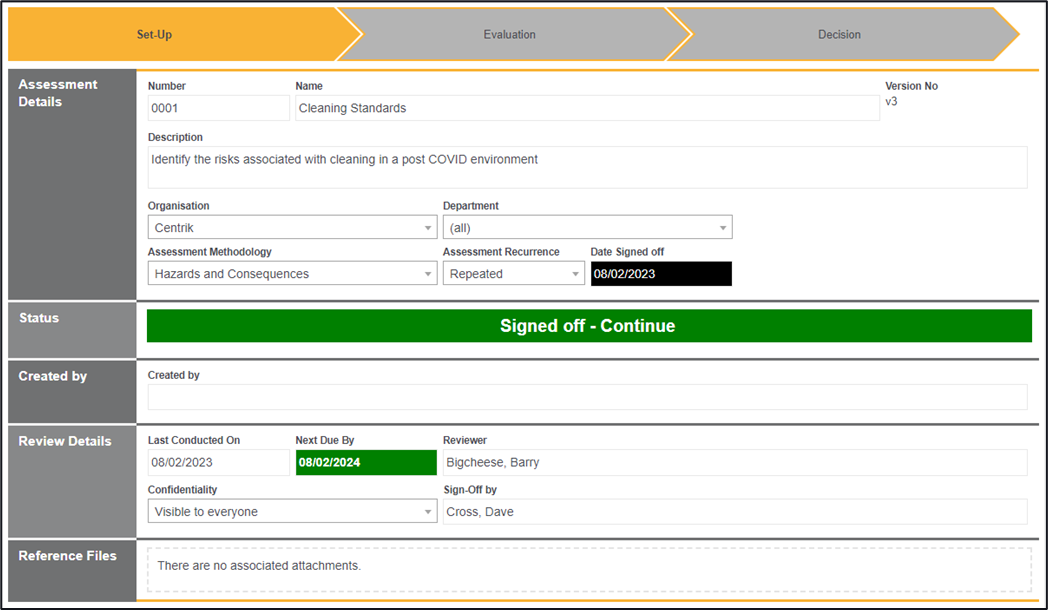Expand the Organisation dropdown
This screenshot has height=610, width=1048.
pyautogui.click(x=292, y=228)
